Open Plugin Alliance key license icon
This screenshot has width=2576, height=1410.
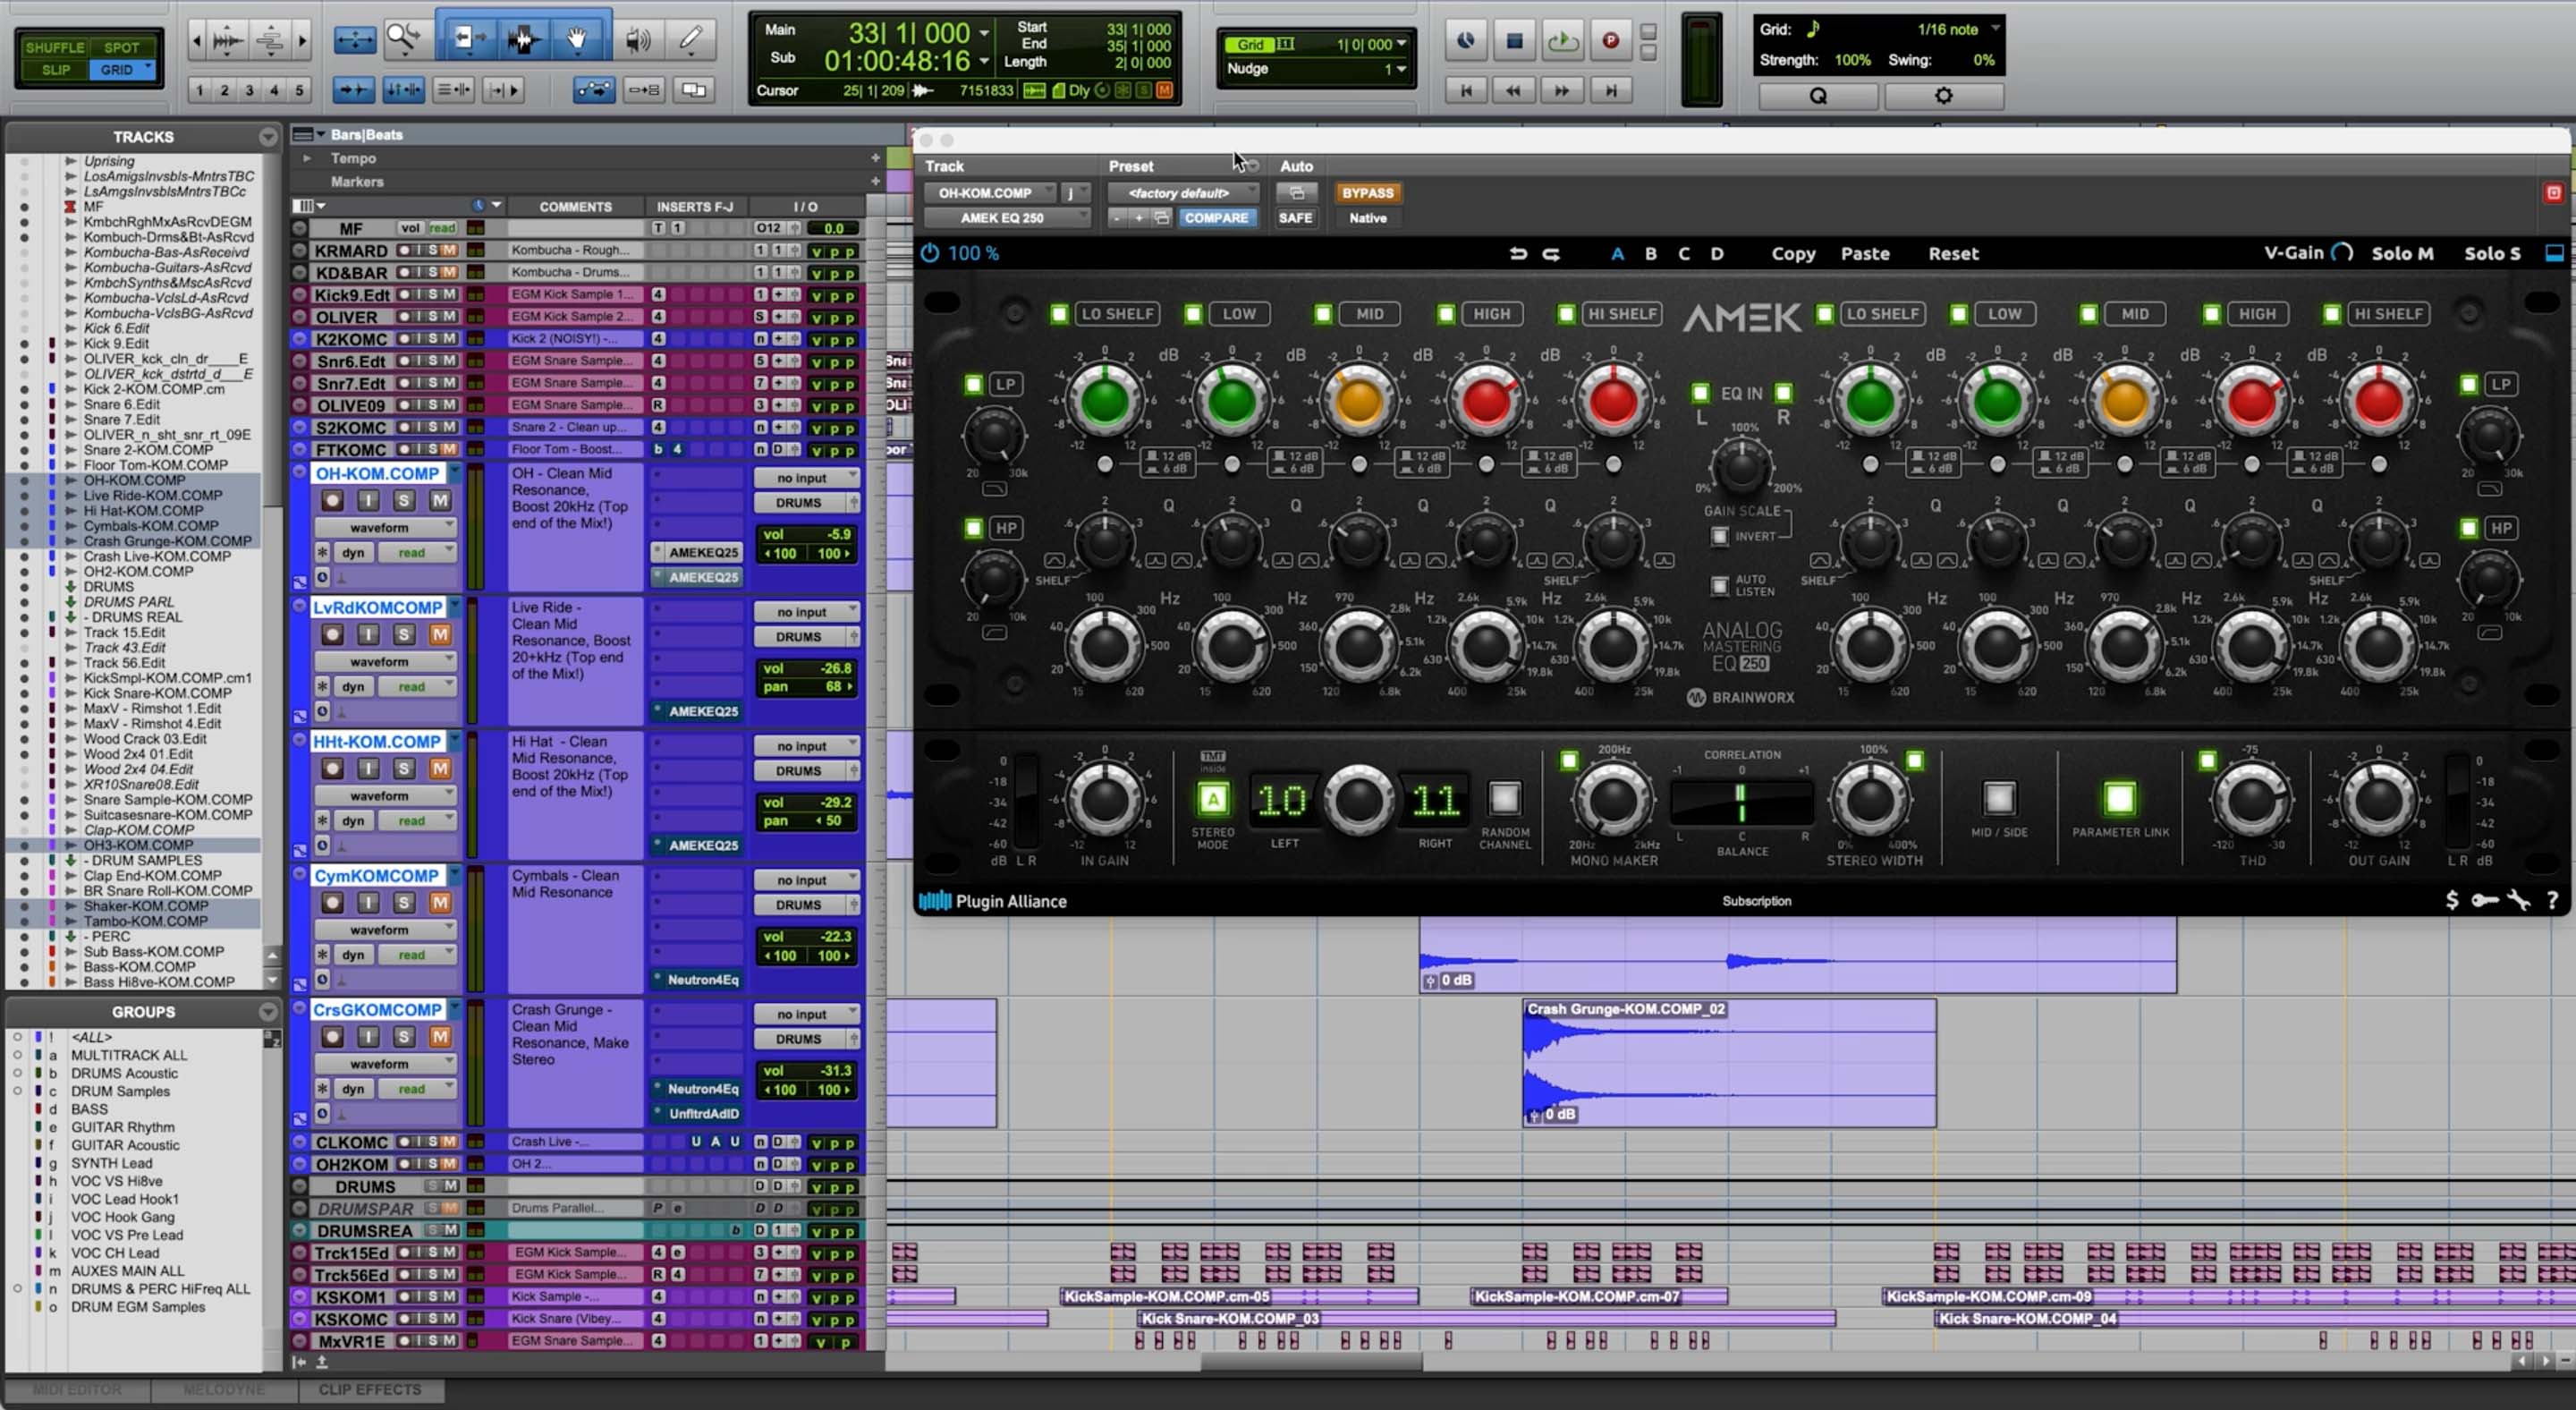(2484, 900)
